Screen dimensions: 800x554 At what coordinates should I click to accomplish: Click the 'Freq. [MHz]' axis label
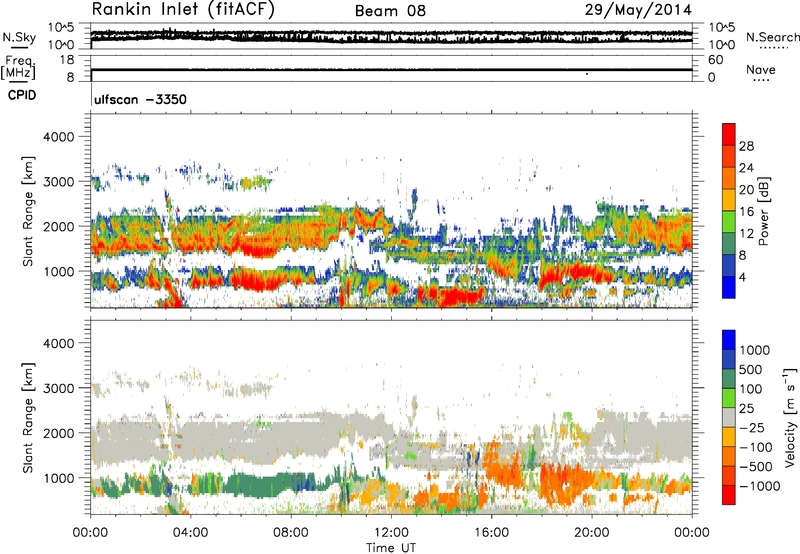[x=18, y=68]
